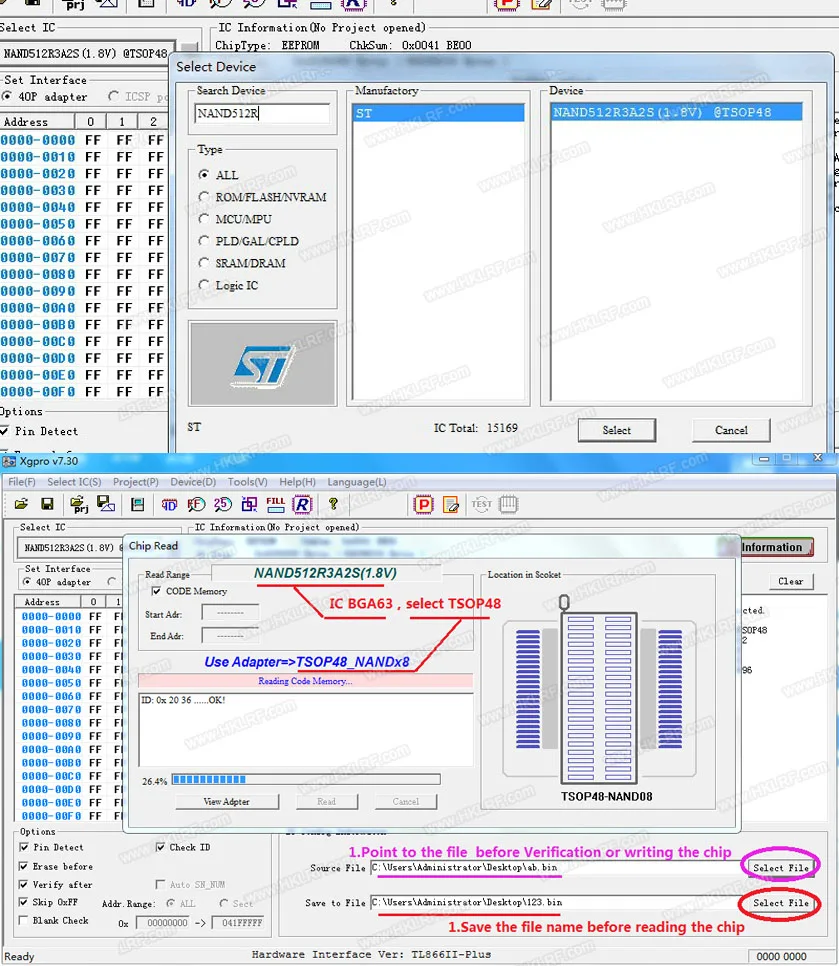Click the IC chip test icon after TEST
The image size is (839, 966).
tap(508, 505)
